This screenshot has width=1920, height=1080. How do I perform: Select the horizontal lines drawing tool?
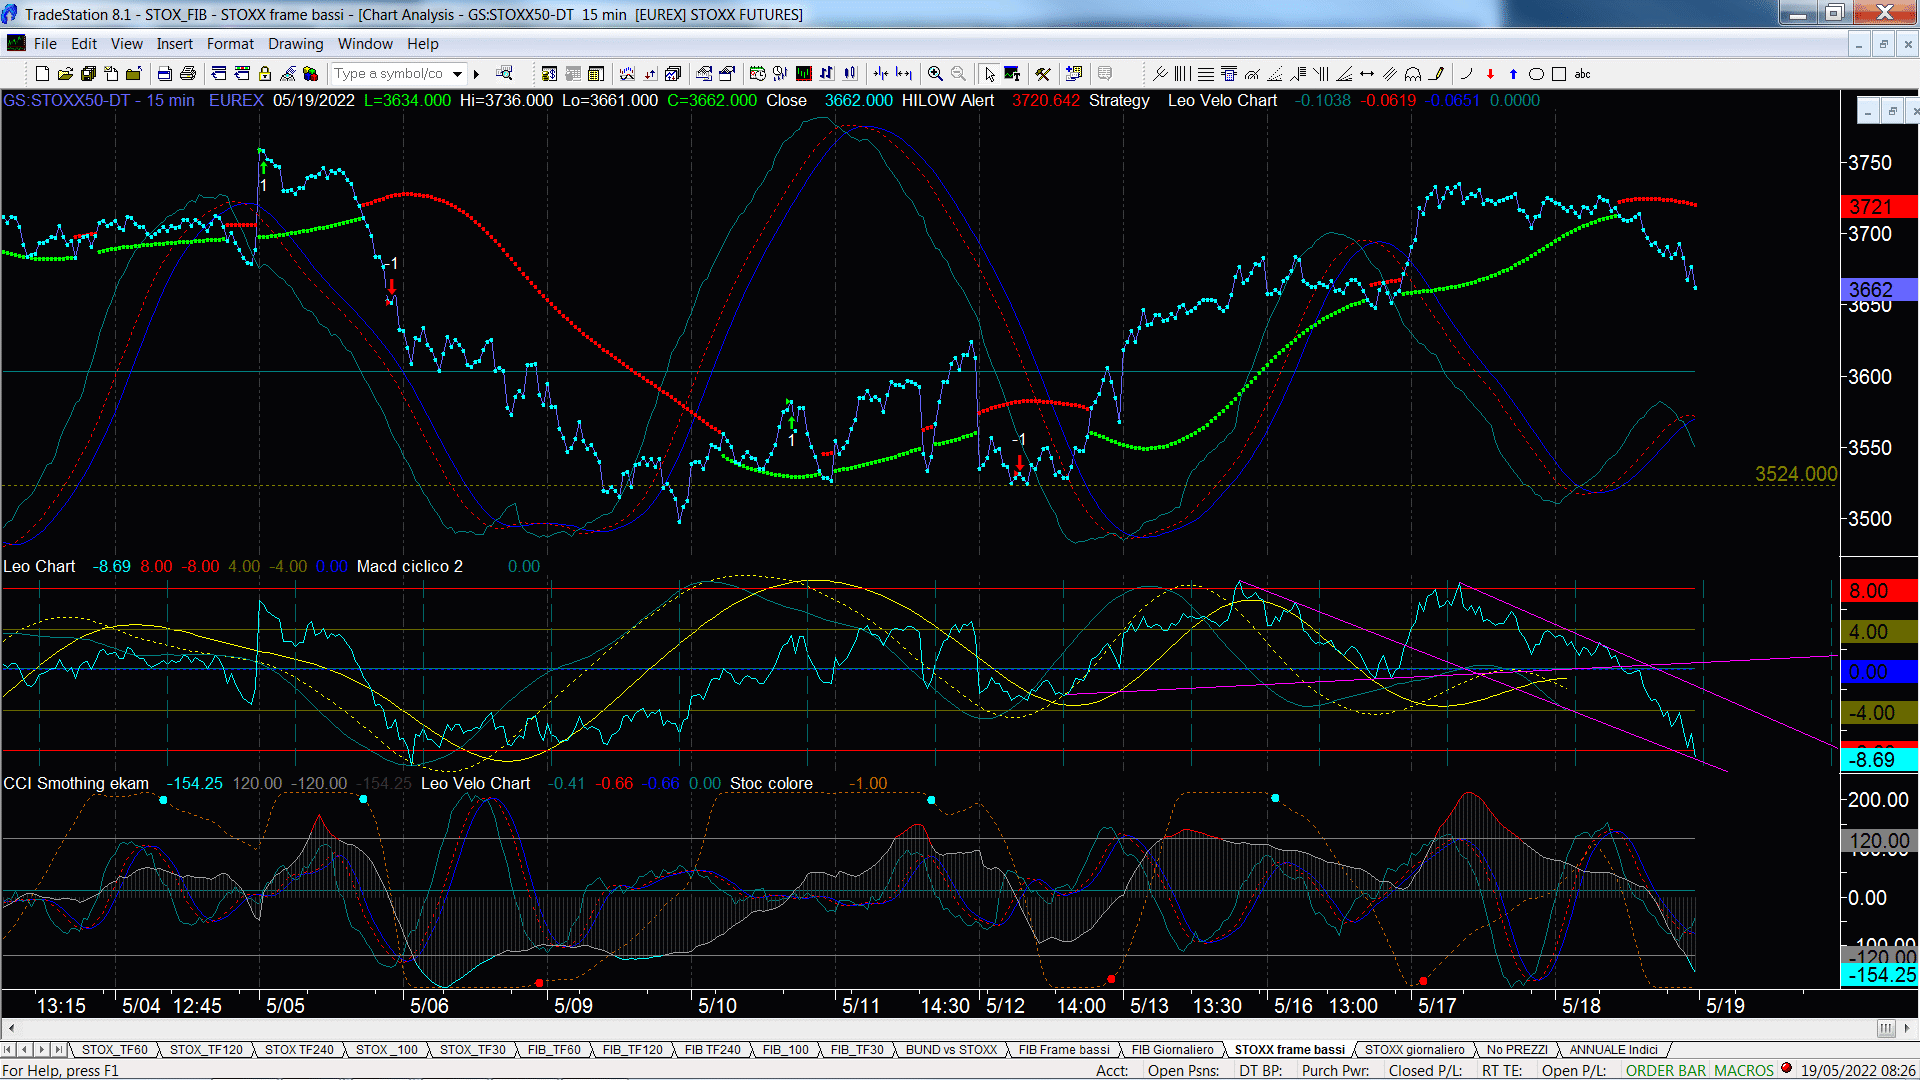tap(1206, 74)
